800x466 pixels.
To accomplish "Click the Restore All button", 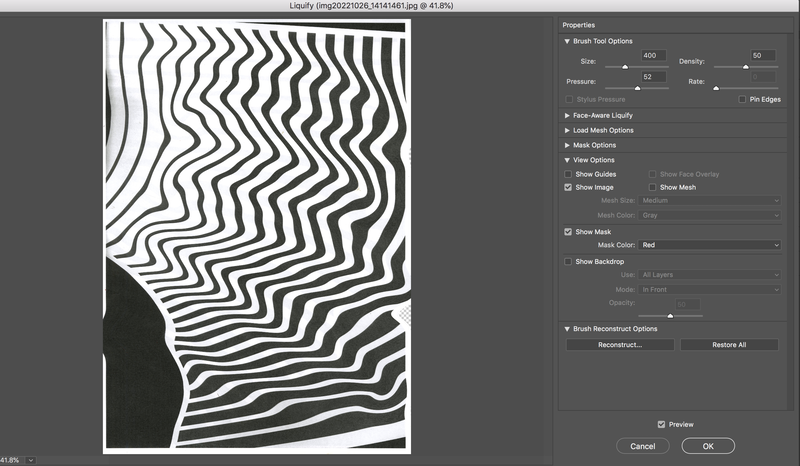I will pyautogui.click(x=729, y=345).
